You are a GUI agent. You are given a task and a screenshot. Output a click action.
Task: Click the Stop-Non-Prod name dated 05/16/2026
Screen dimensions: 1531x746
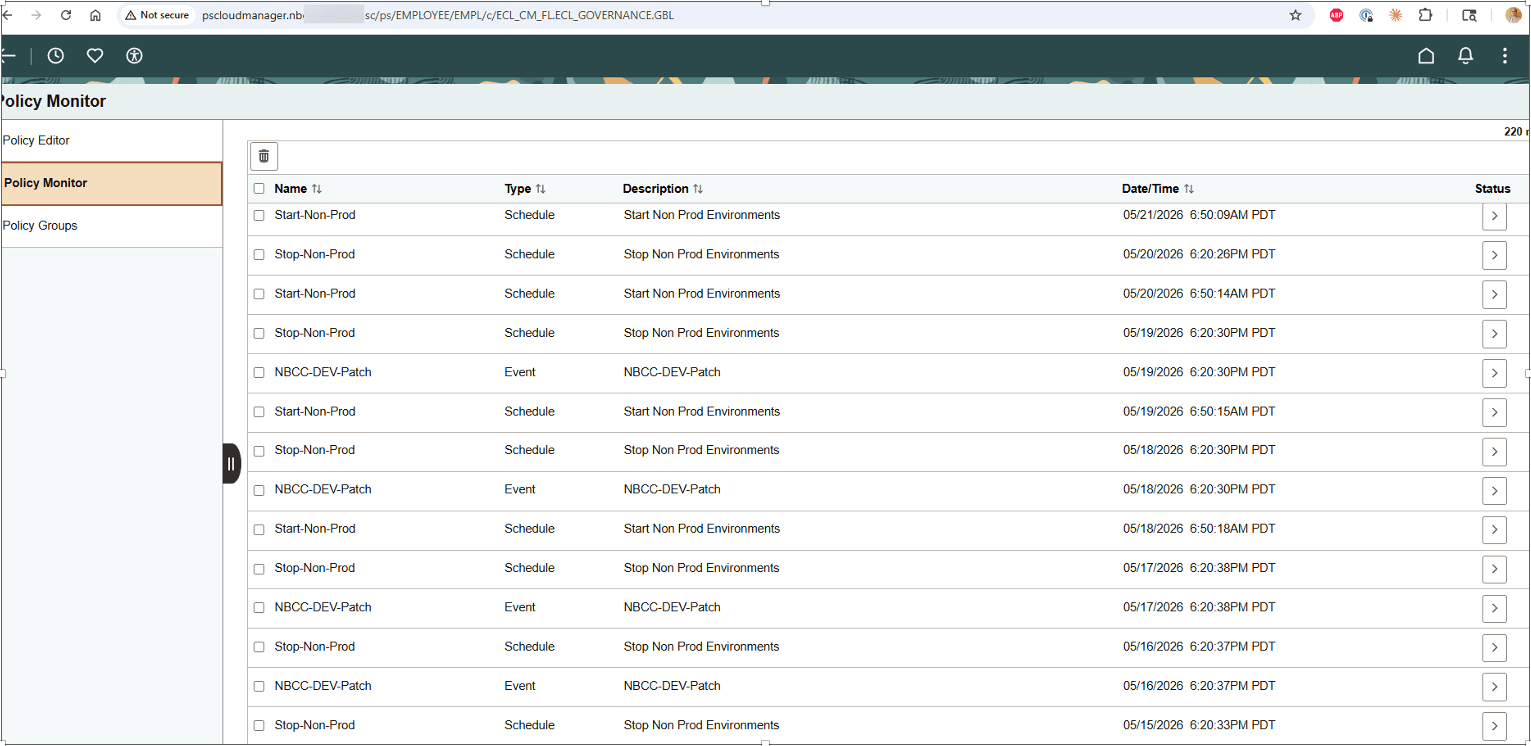click(x=315, y=647)
